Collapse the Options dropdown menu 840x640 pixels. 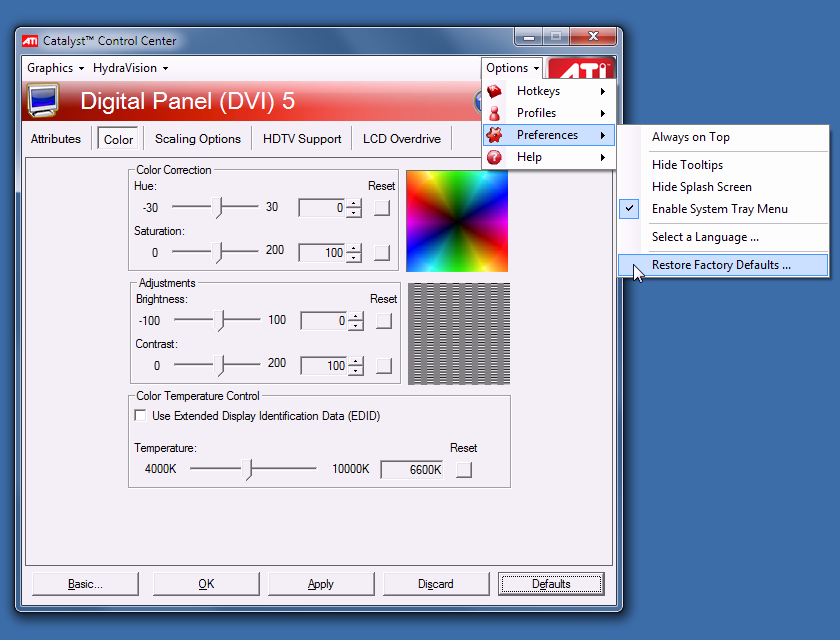pos(512,68)
